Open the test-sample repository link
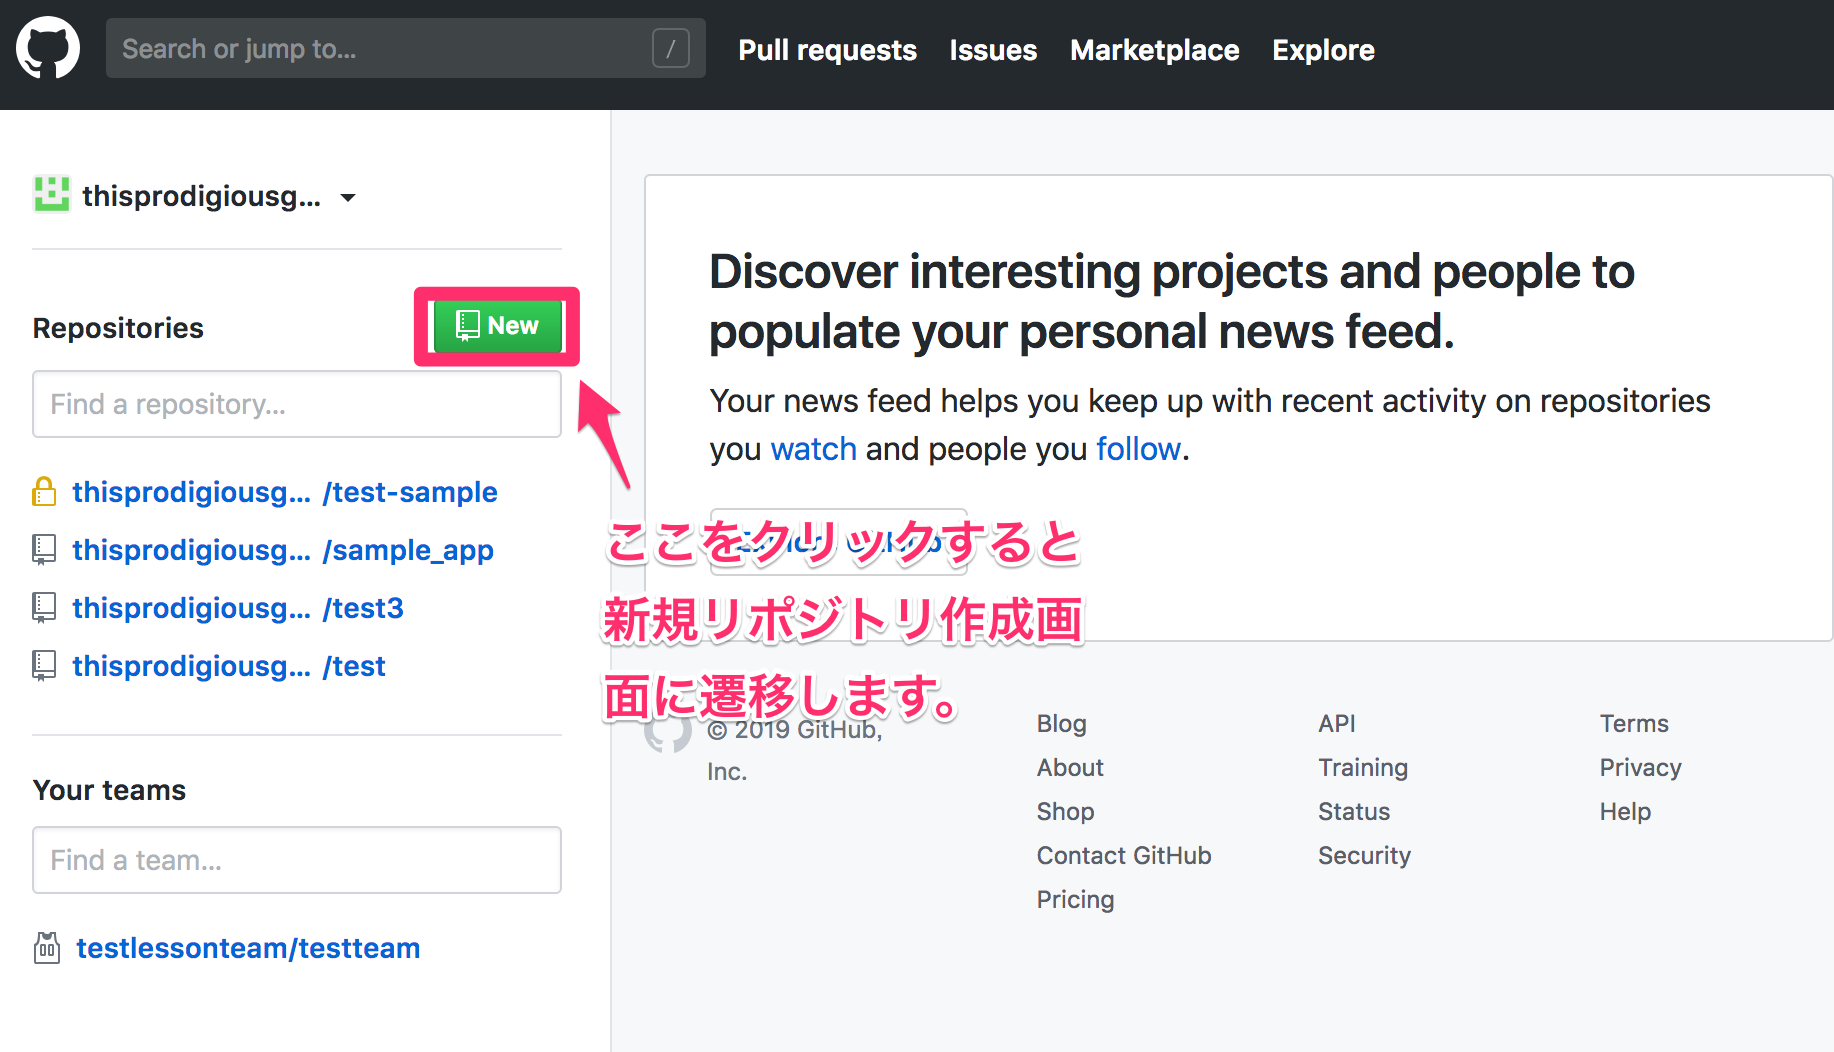 (285, 492)
